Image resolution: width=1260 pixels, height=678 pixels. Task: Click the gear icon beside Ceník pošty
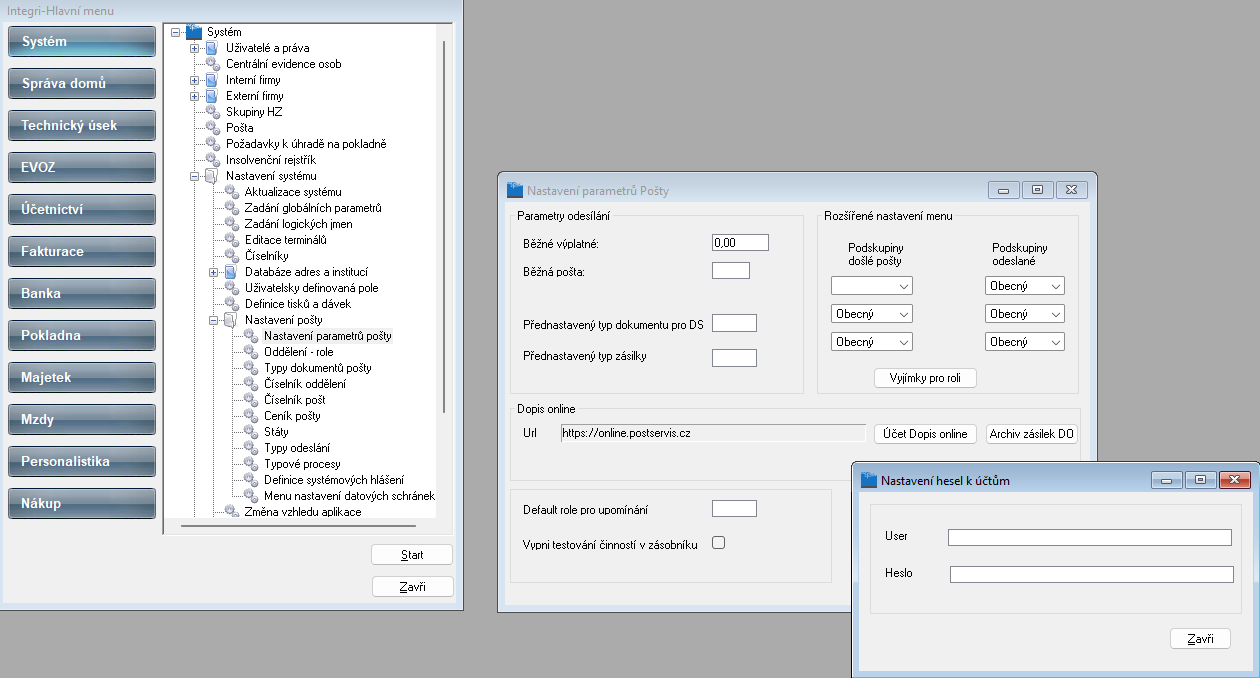[250, 416]
